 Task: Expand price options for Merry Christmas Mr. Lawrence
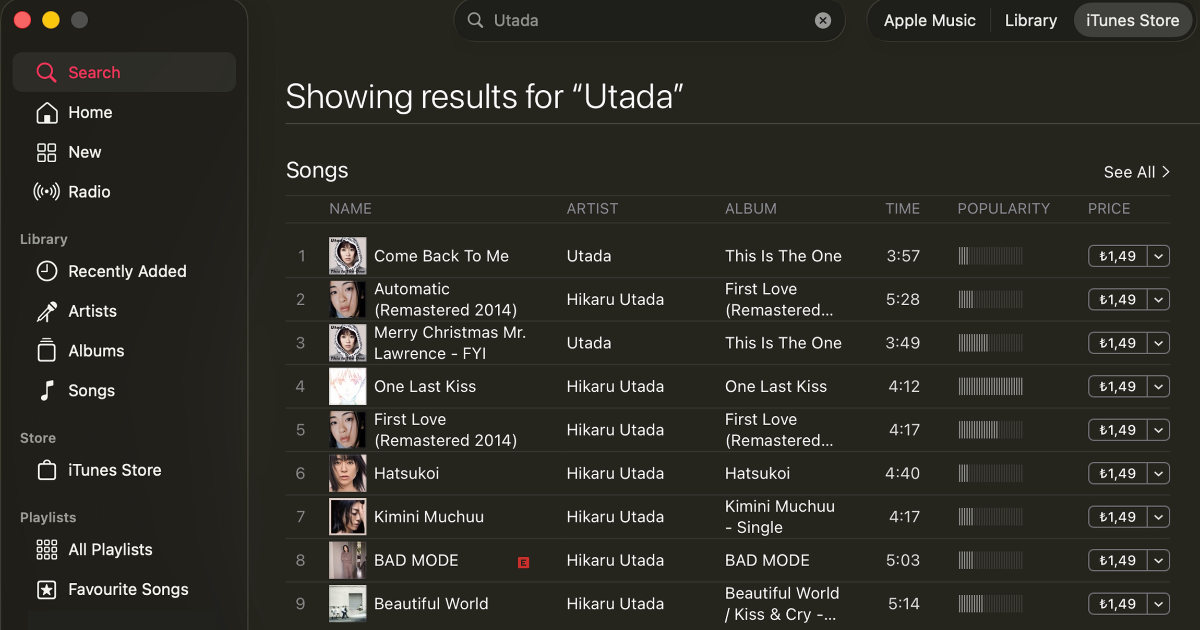click(1158, 343)
